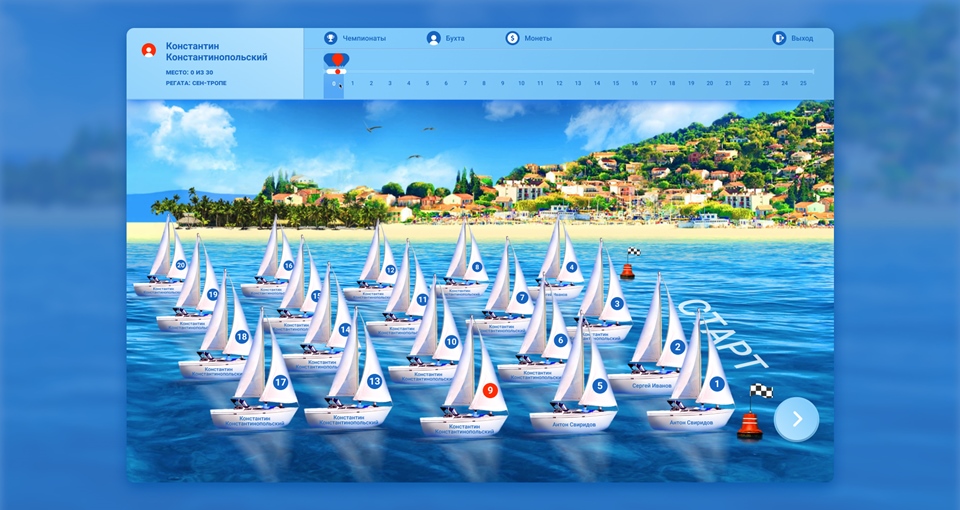This screenshot has height=510, width=960.
Task: Click the Выход exit door icon
Action: point(779,38)
